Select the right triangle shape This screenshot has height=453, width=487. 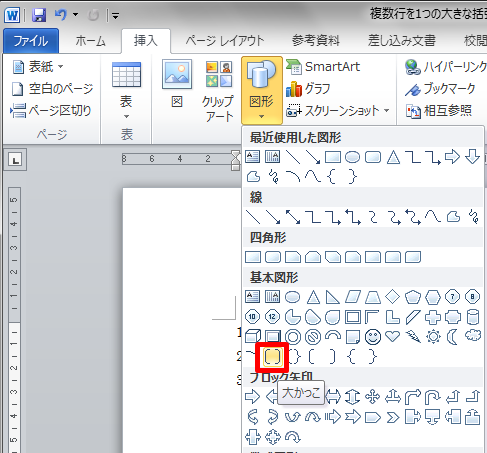[332, 297]
